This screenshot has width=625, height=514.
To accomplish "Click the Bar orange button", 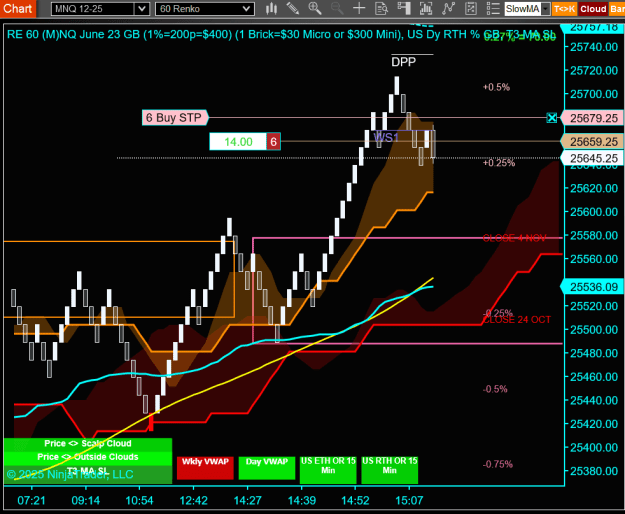I will pos(617,9).
